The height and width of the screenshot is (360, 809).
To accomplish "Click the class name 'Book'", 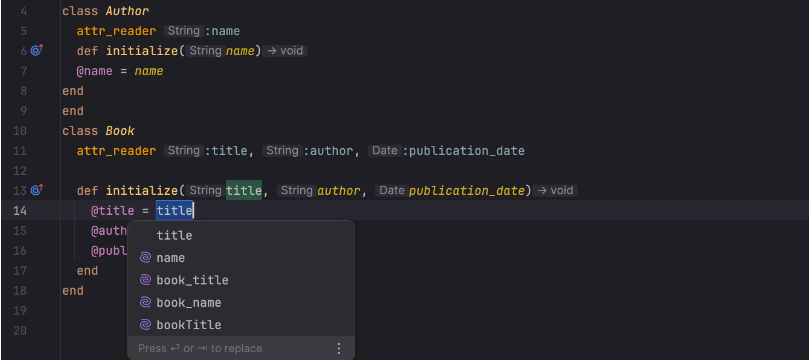I will (120, 131).
